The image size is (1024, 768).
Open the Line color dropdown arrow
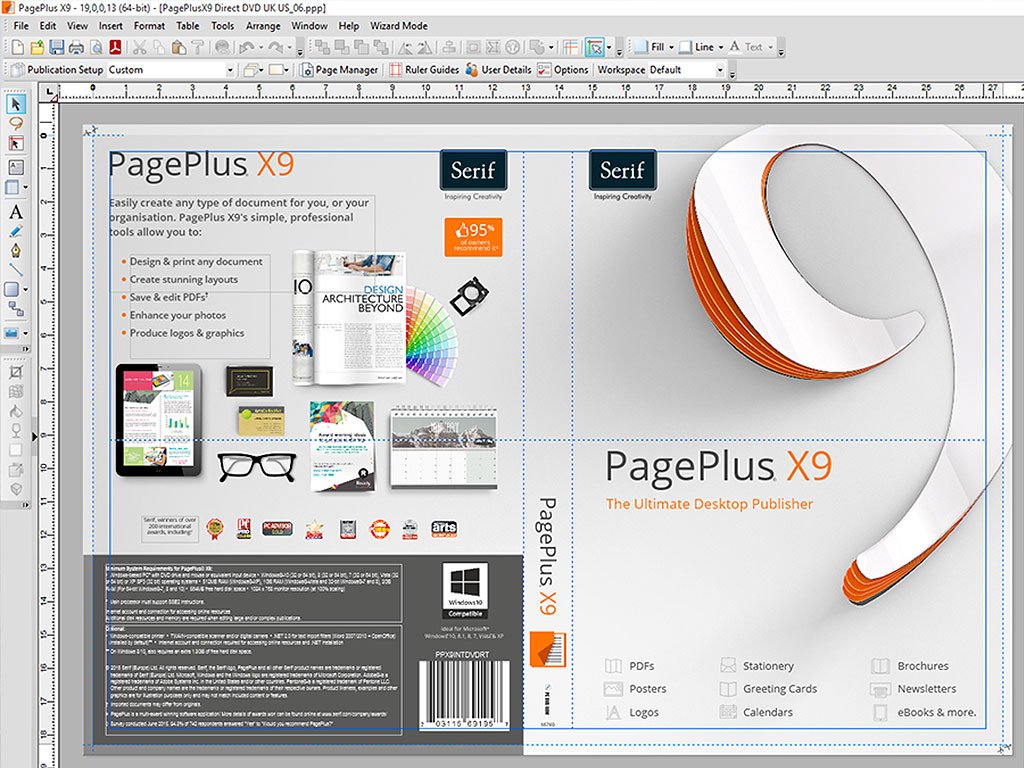[x=721, y=47]
